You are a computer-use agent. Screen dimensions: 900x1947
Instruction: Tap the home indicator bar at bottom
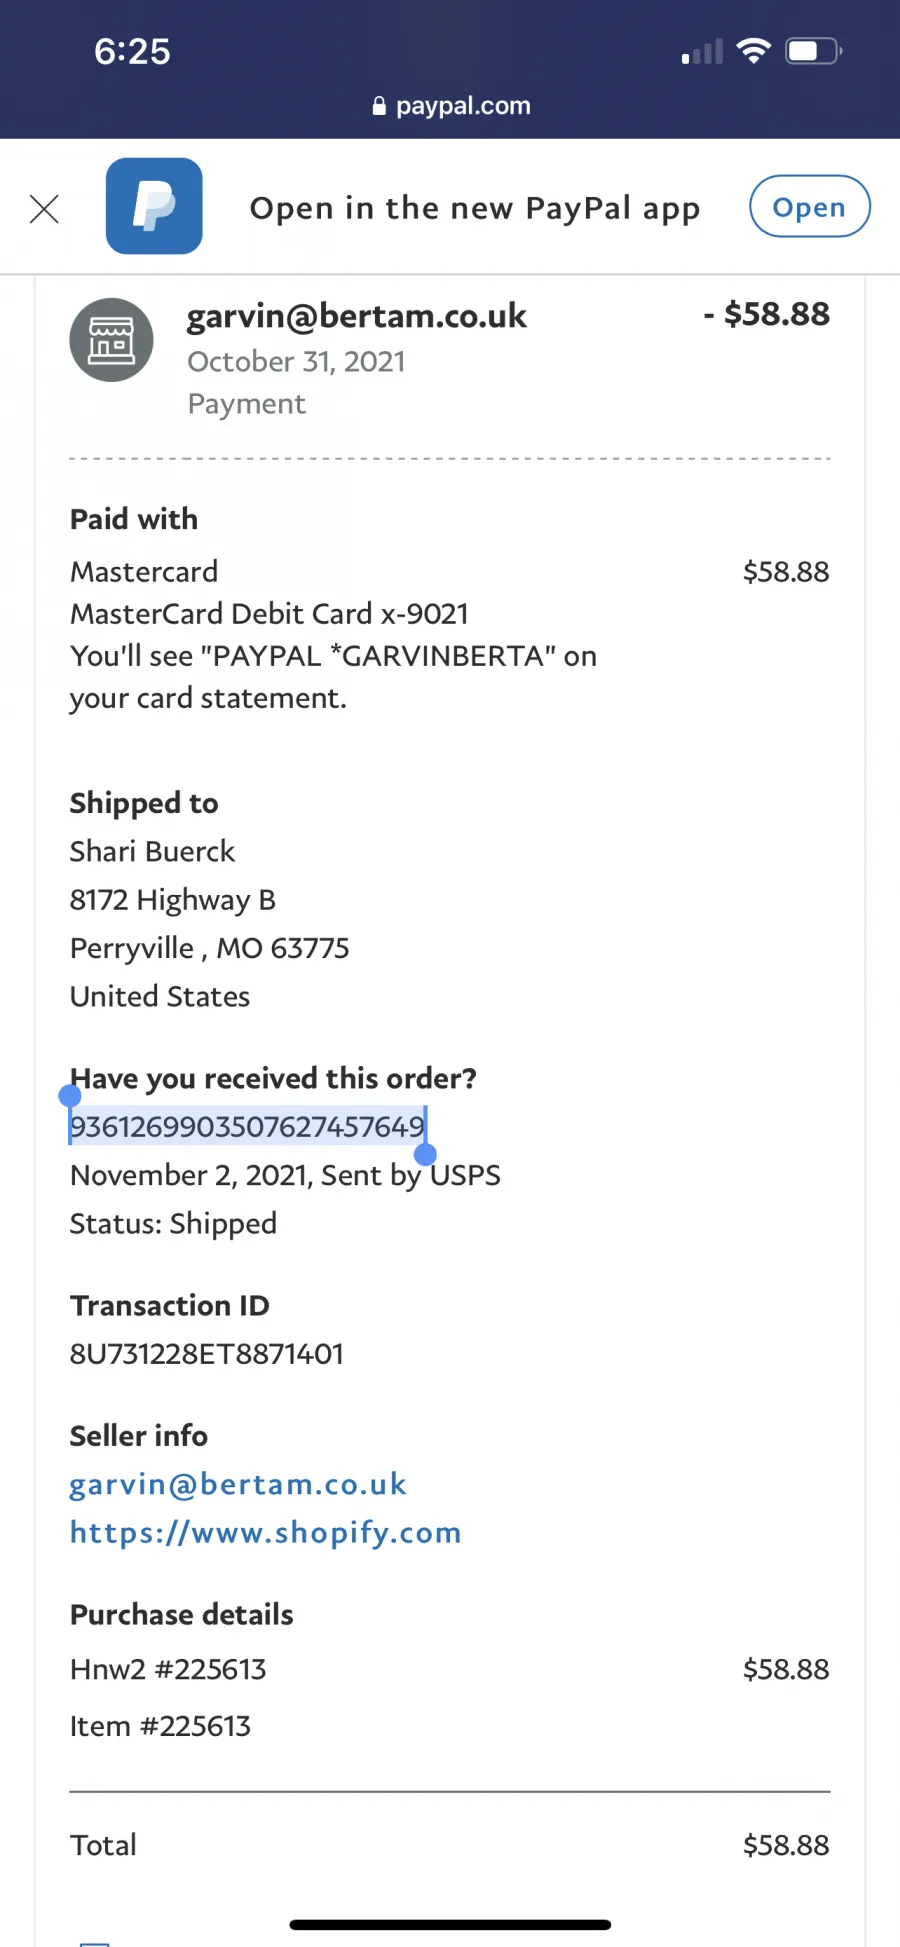pyautogui.click(x=450, y=1925)
